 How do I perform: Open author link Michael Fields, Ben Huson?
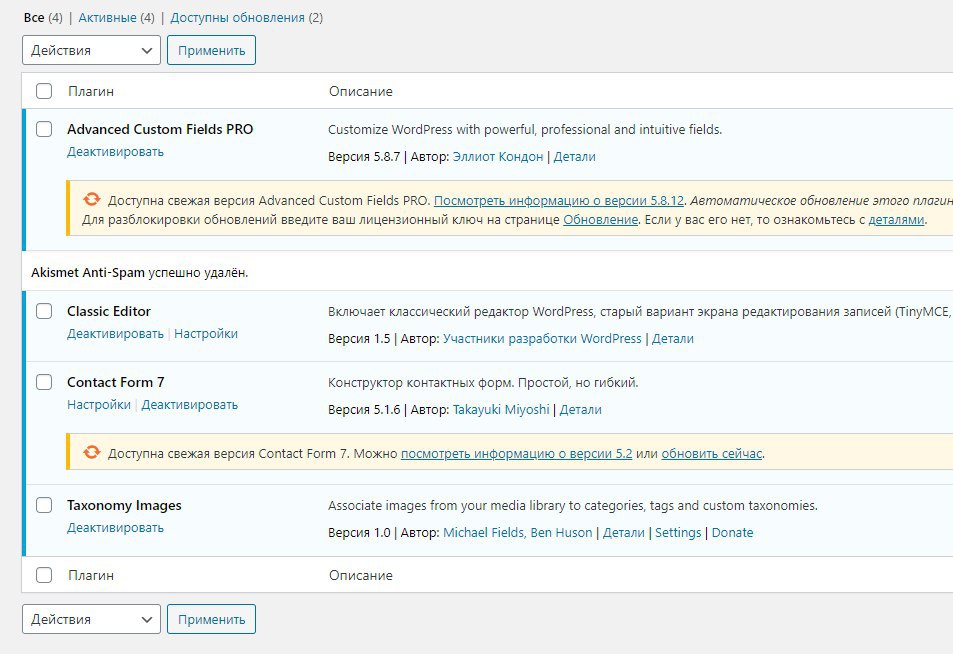pyautogui.click(x=518, y=532)
